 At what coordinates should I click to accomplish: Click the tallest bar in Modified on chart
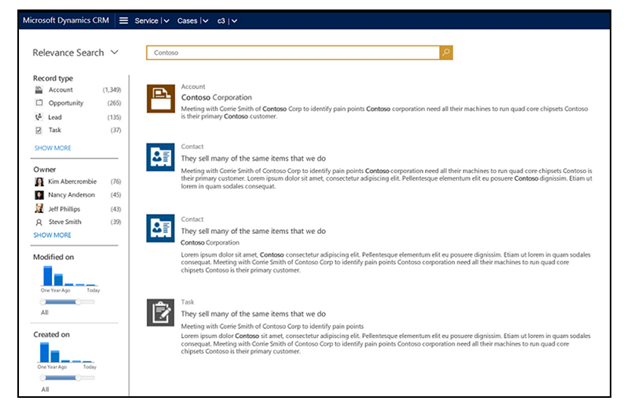[x=48, y=276]
